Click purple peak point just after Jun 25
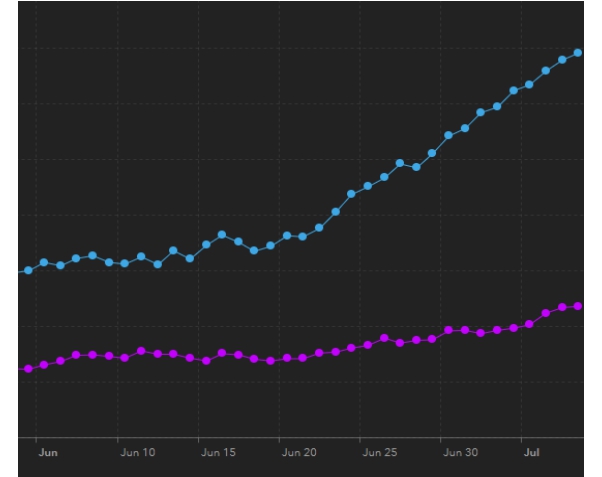 click(384, 338)
